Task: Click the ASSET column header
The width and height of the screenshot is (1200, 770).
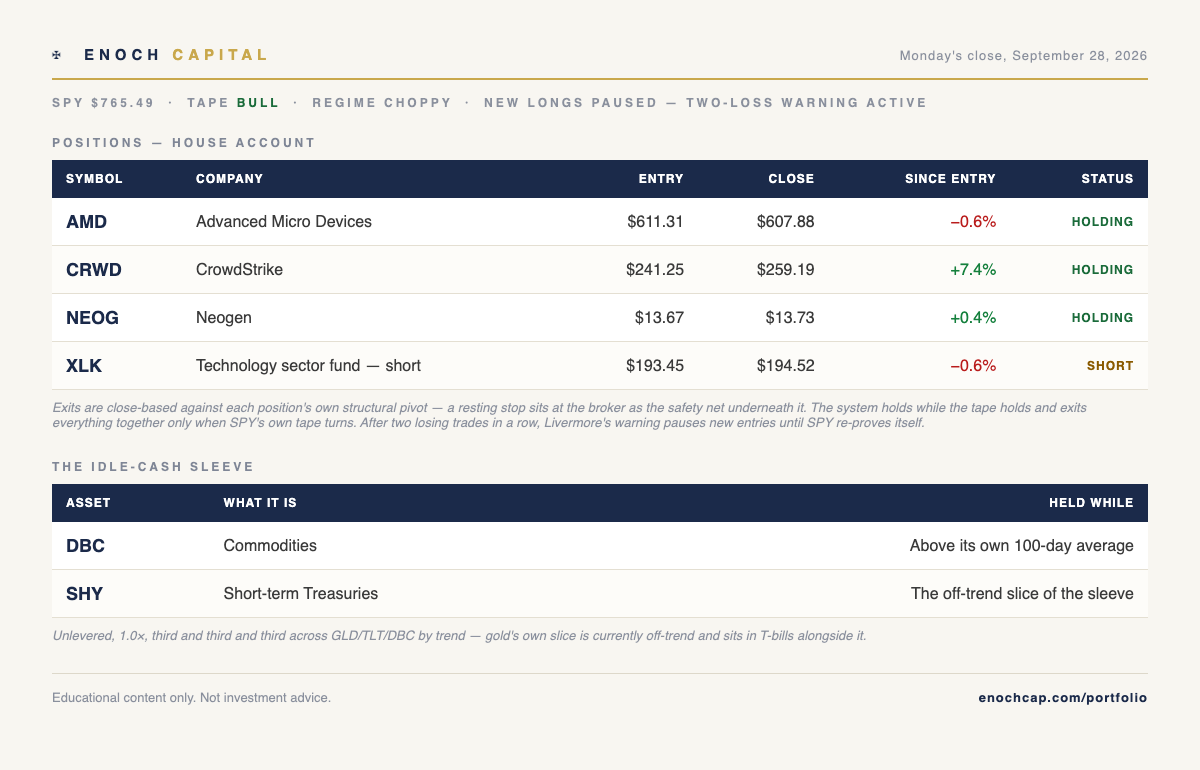Action: 88,503
